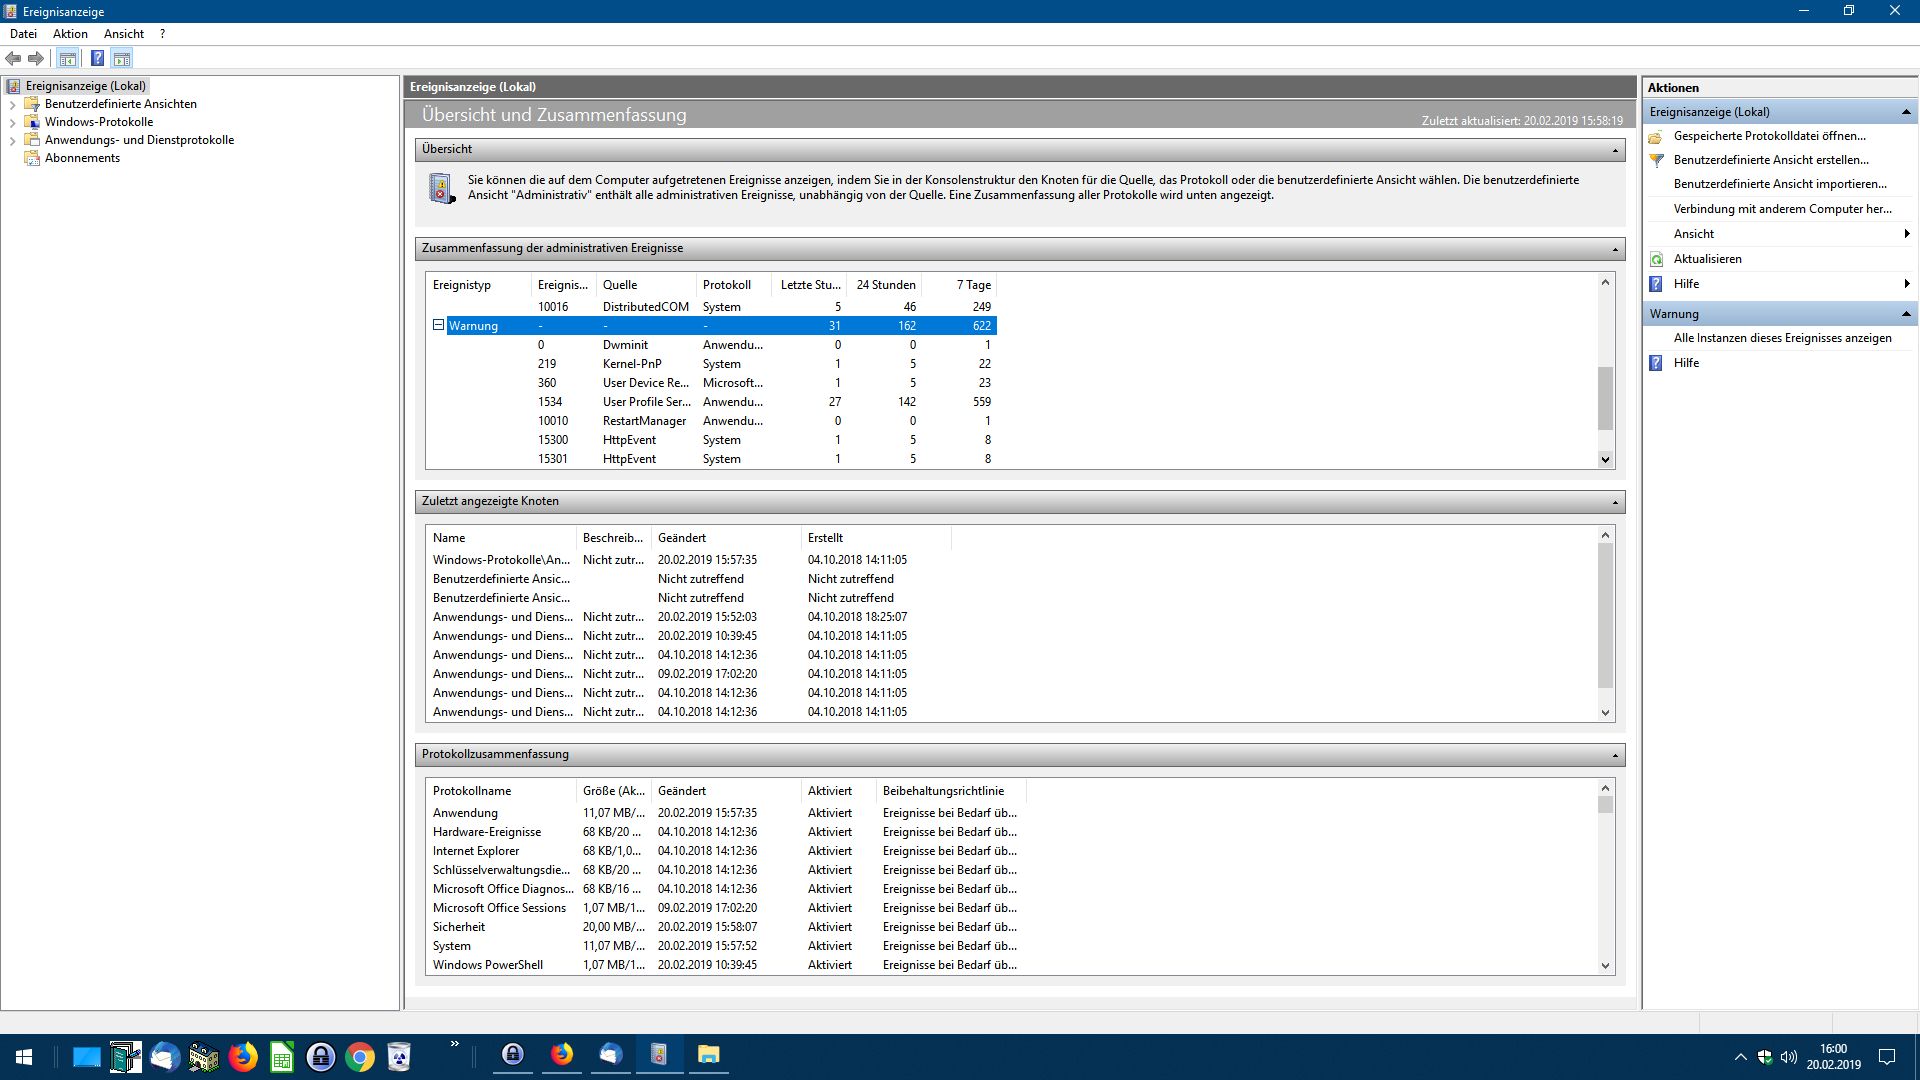
Task: Go forward with the toolbar arrow
Action: coord(36,59)
